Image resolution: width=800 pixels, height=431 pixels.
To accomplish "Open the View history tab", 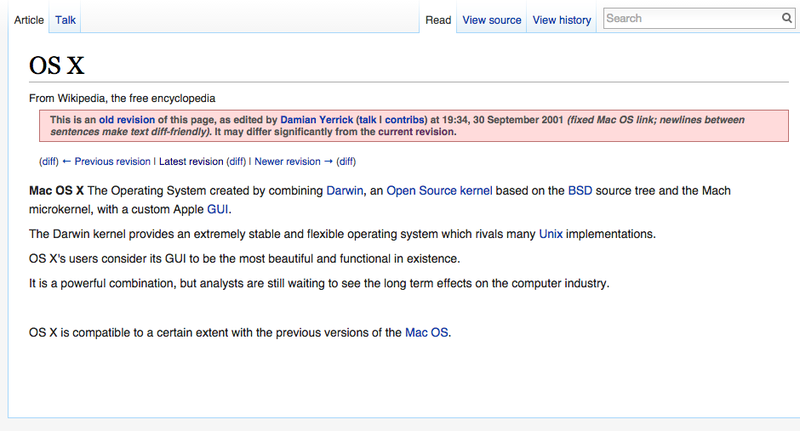I will (562, 20).
